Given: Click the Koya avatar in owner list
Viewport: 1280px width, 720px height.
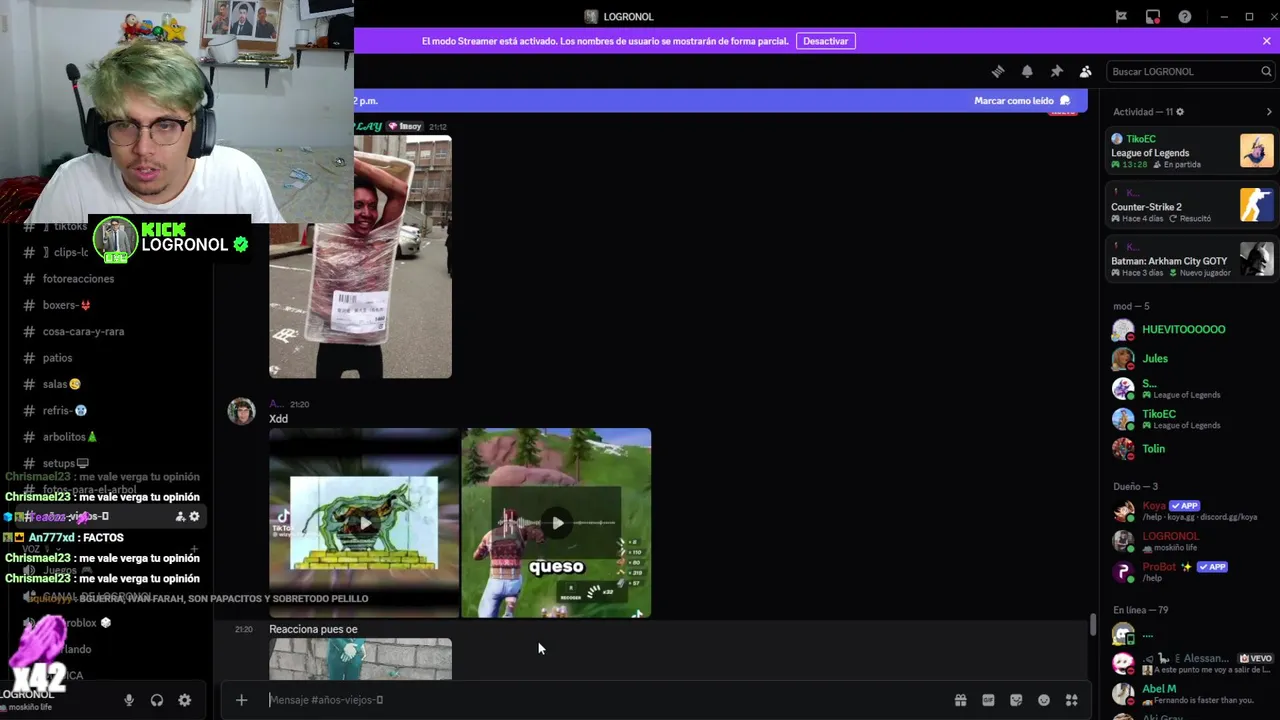Looking at the screenshot, I should pos(1123,511).
